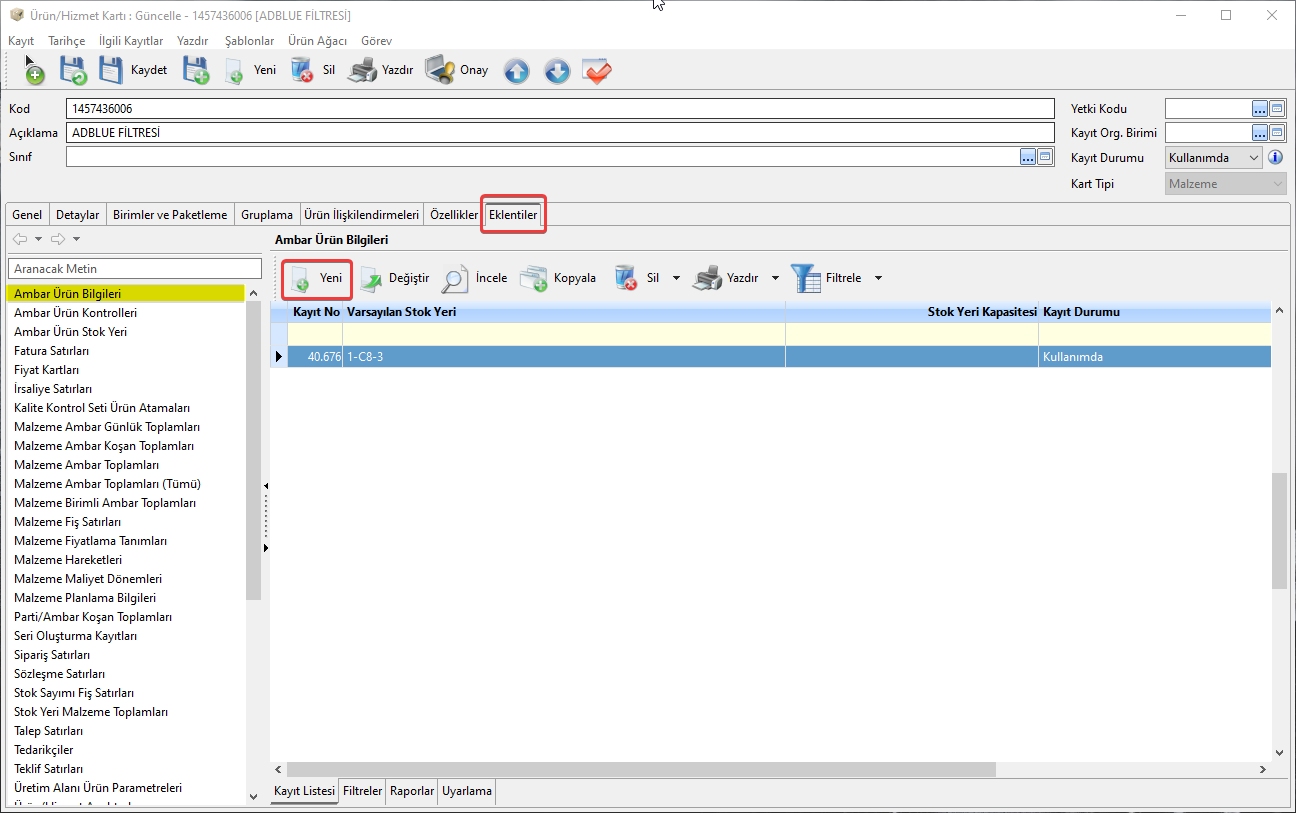Switch to the Birimler ve Paketleme tab
The width and height of the screenshot is (1296, 813).
(170, 215)
